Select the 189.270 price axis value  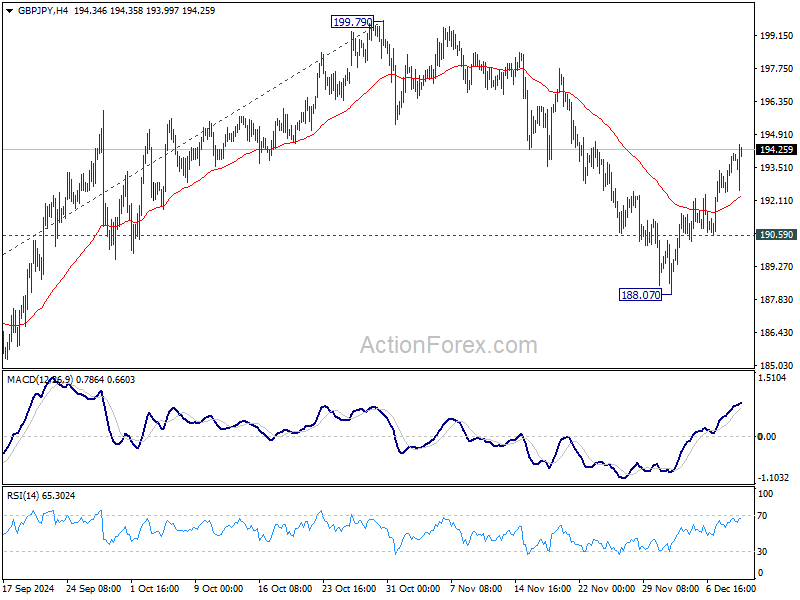coord(777,267)
